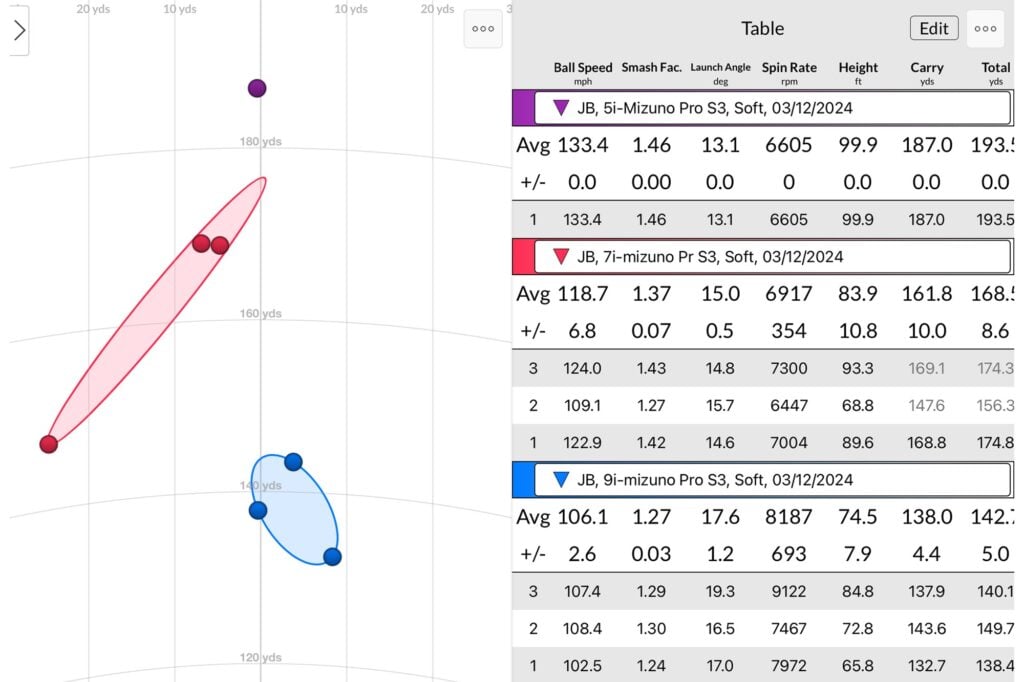Click the Launch Angle column header
Screen dimensions: 1024x682
[x=719, y=73]
